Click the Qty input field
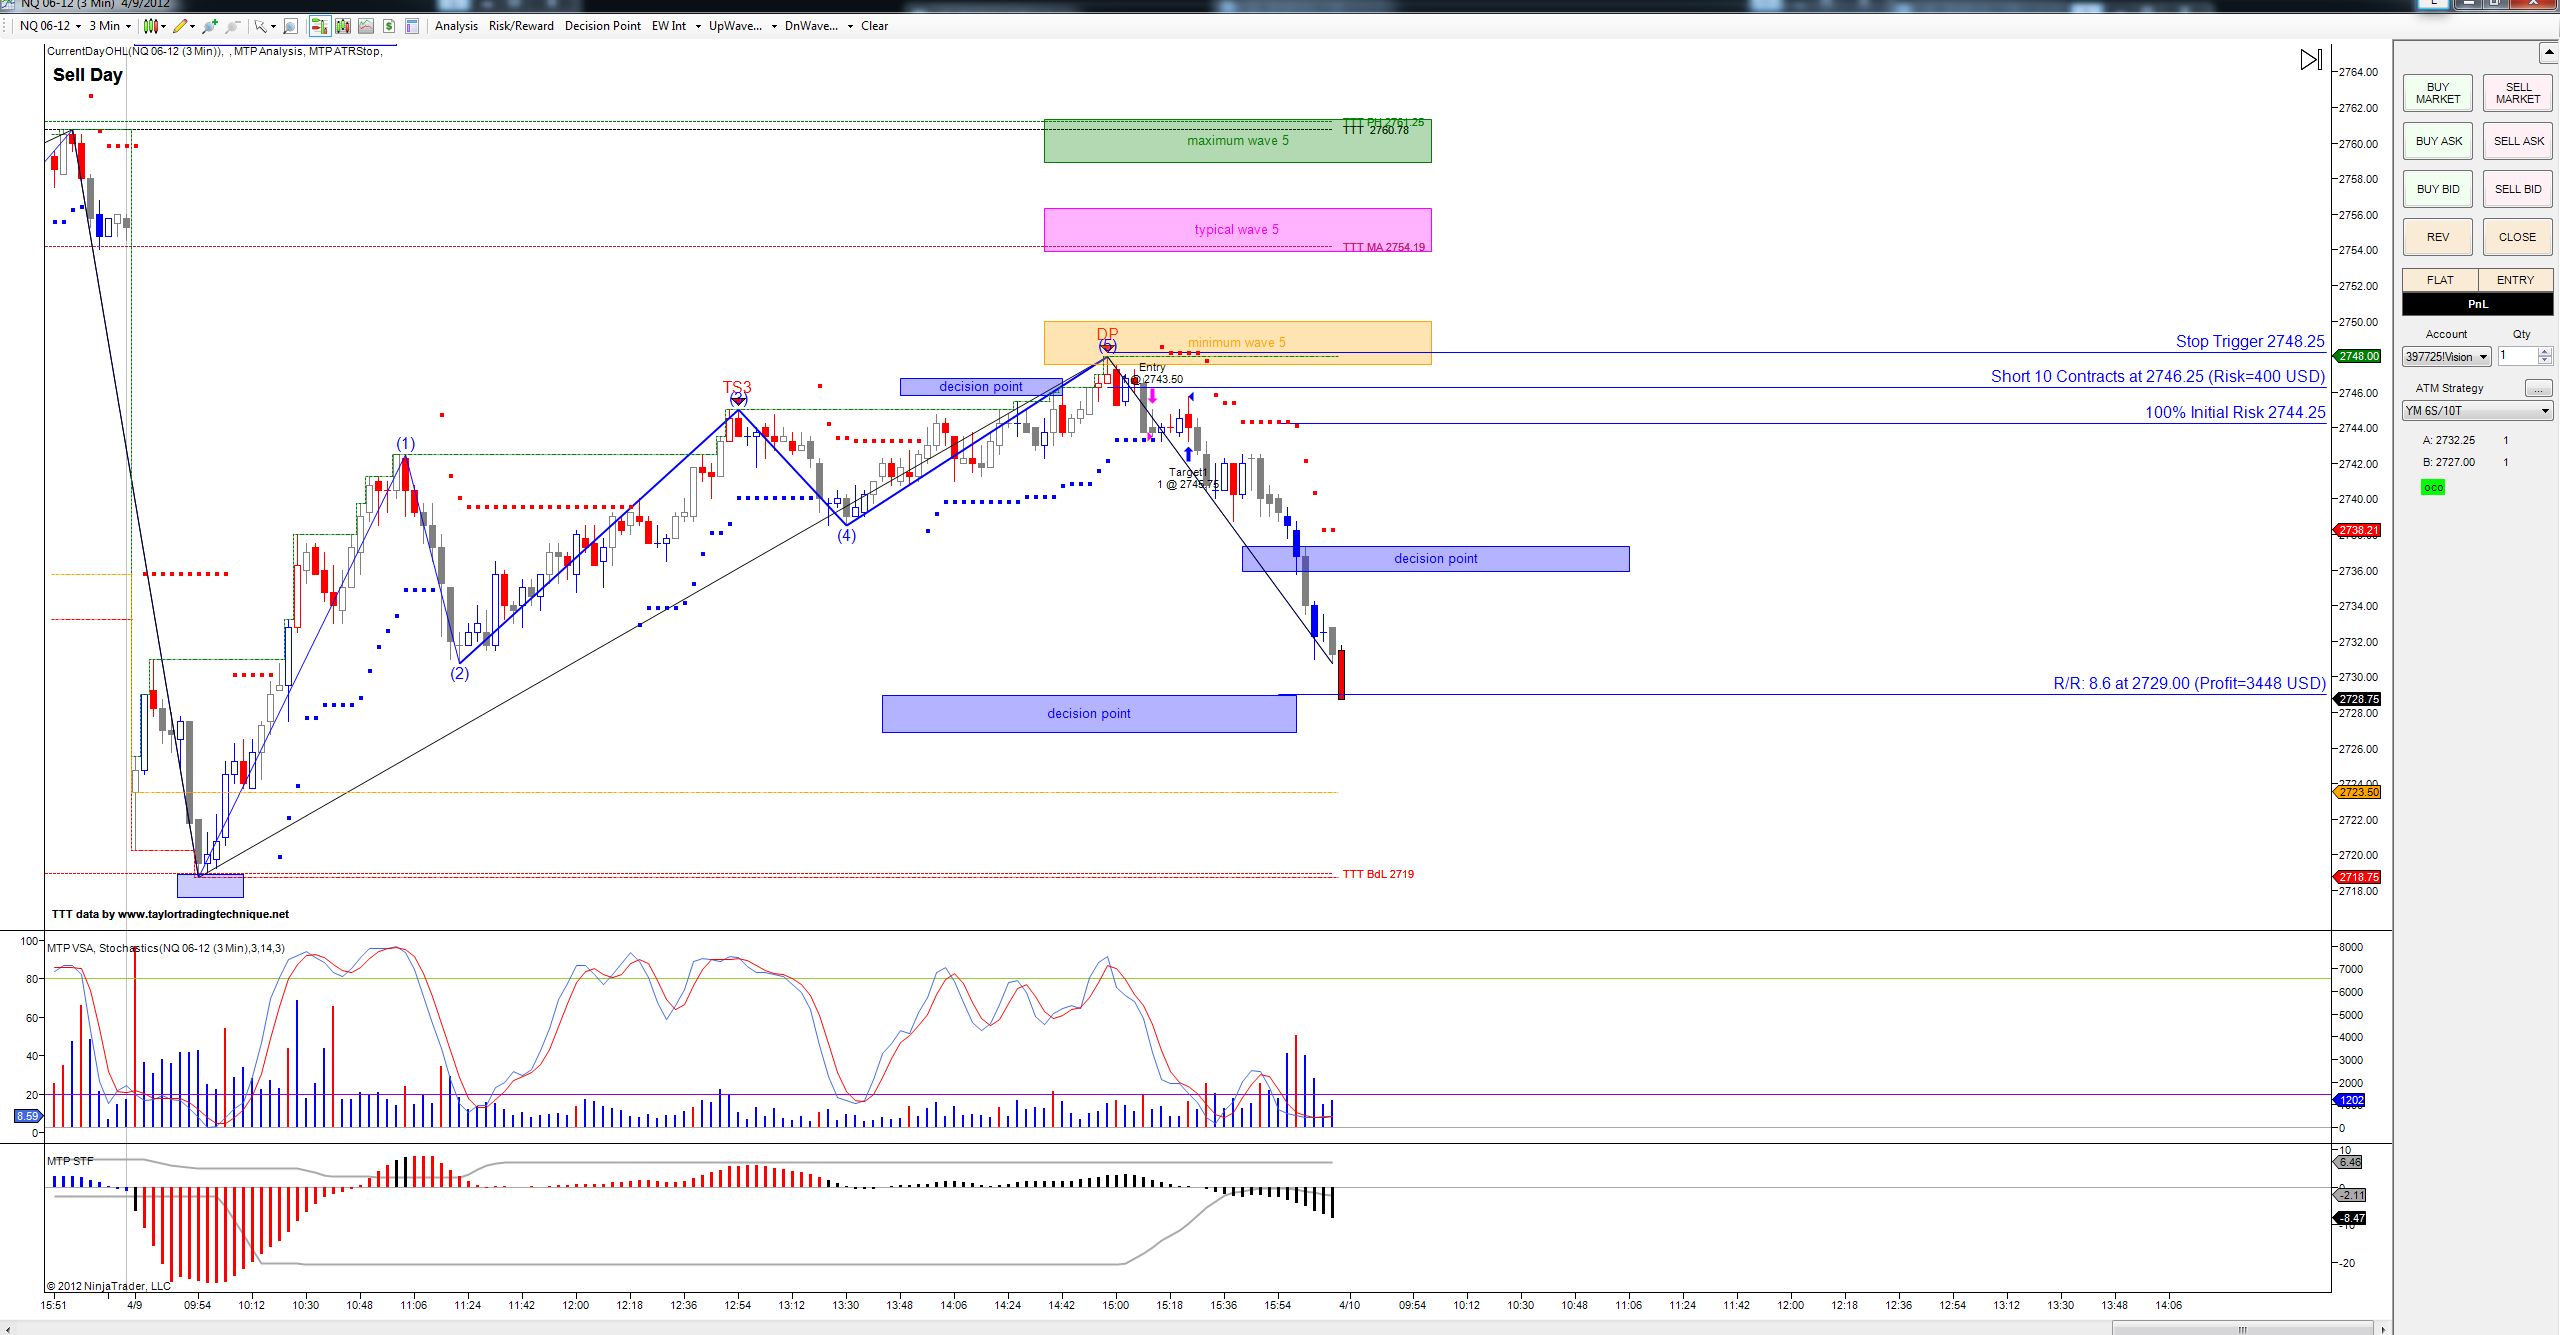Image resolution: width=2560 pixels, height=1335 pixels. pos(2517,356)
